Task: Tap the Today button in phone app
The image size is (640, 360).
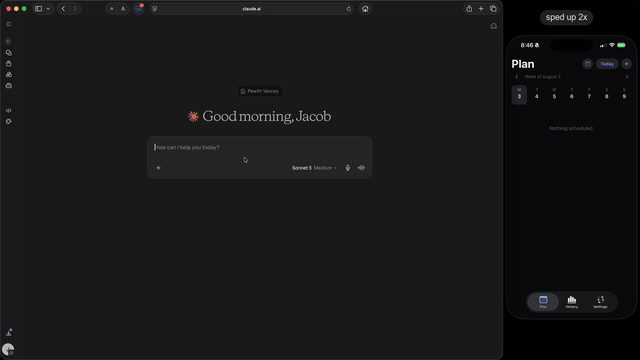Action: pos(607,64)
